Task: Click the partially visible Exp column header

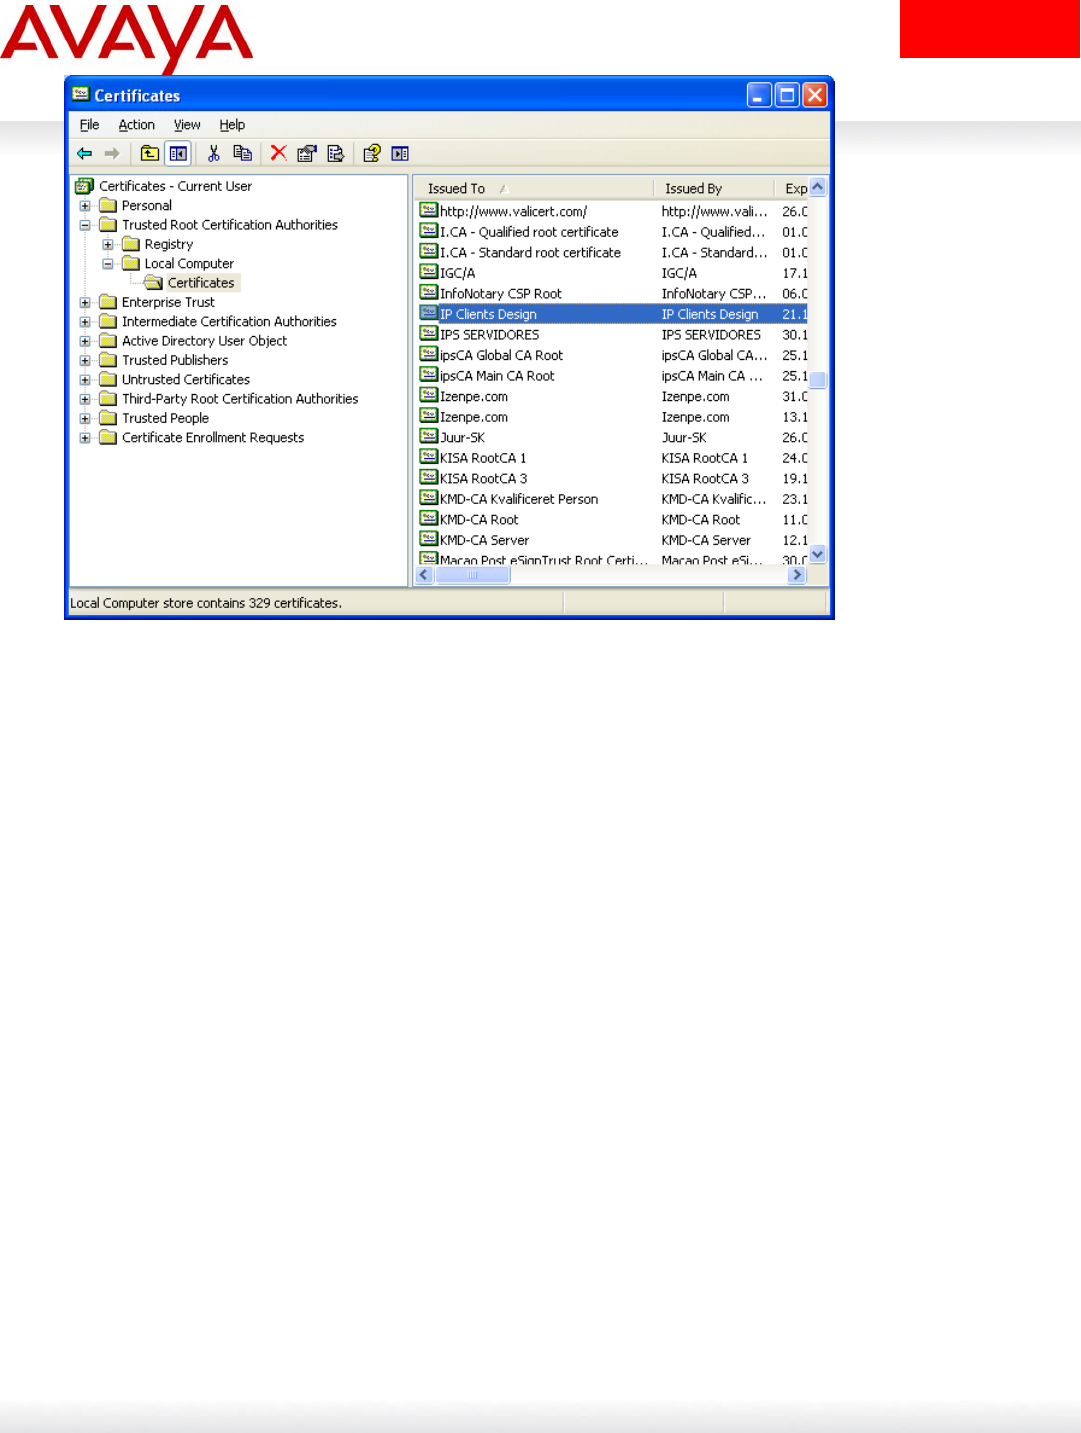Action: point(791,188)
